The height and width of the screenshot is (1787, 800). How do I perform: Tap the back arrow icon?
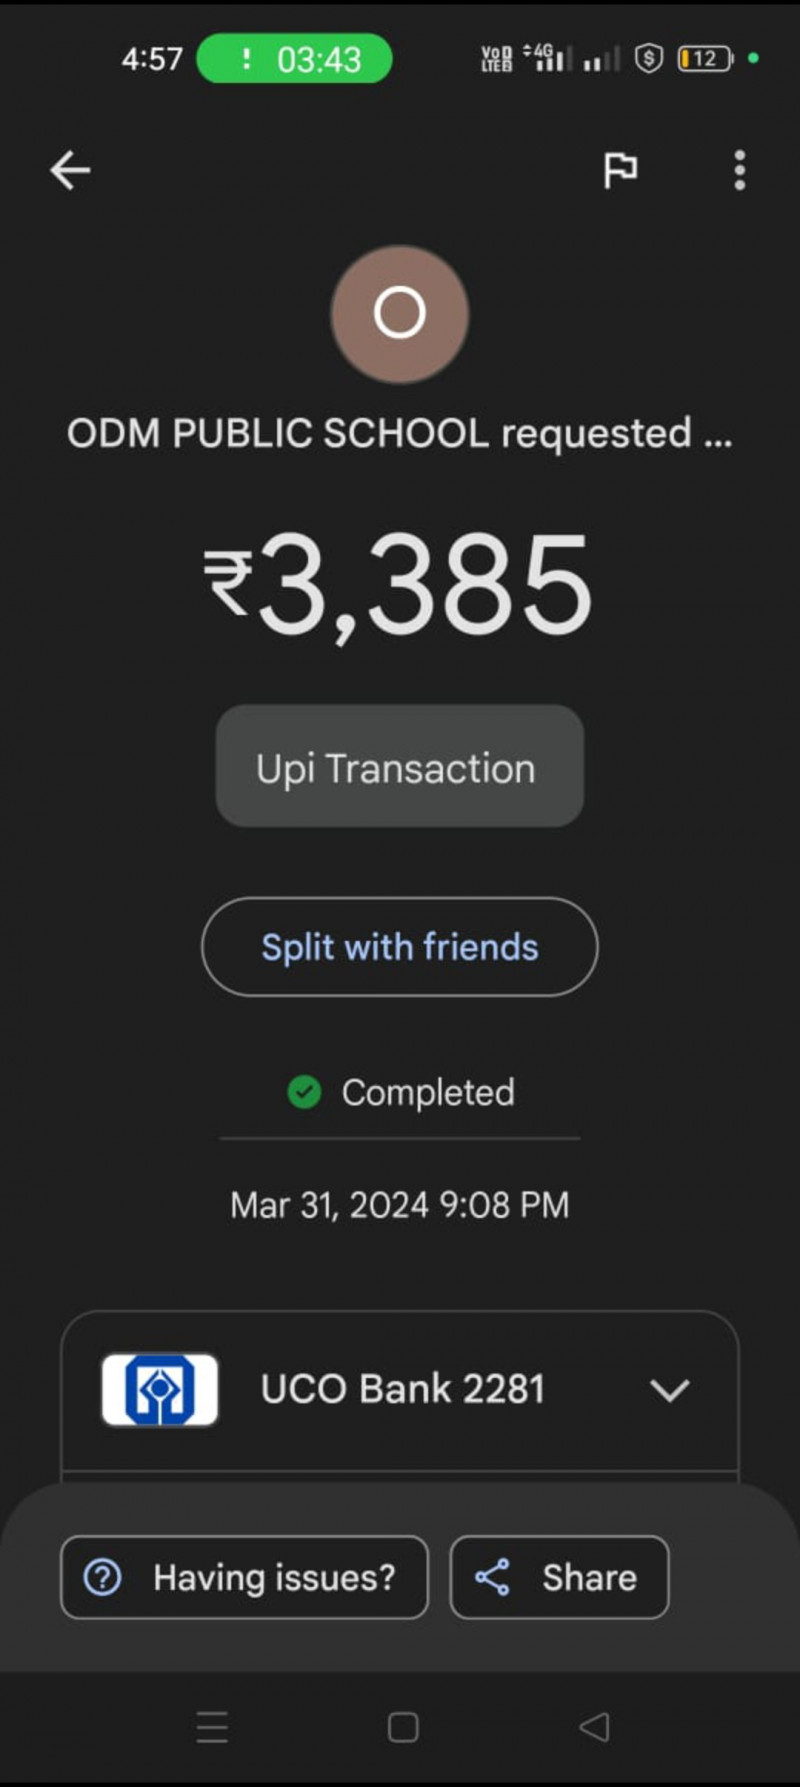70,170
